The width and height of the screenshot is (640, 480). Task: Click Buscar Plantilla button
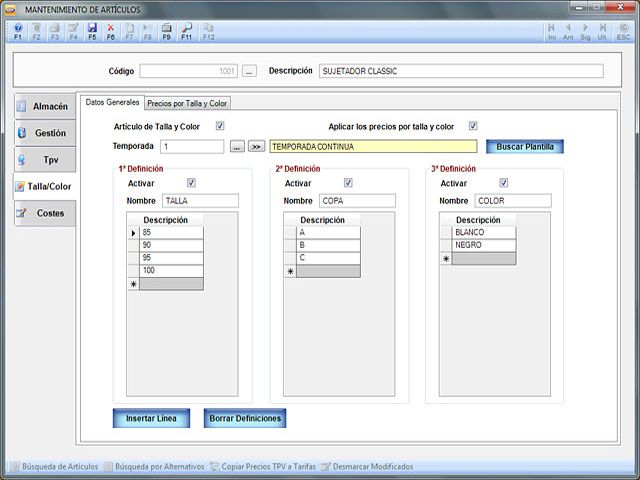525,147
